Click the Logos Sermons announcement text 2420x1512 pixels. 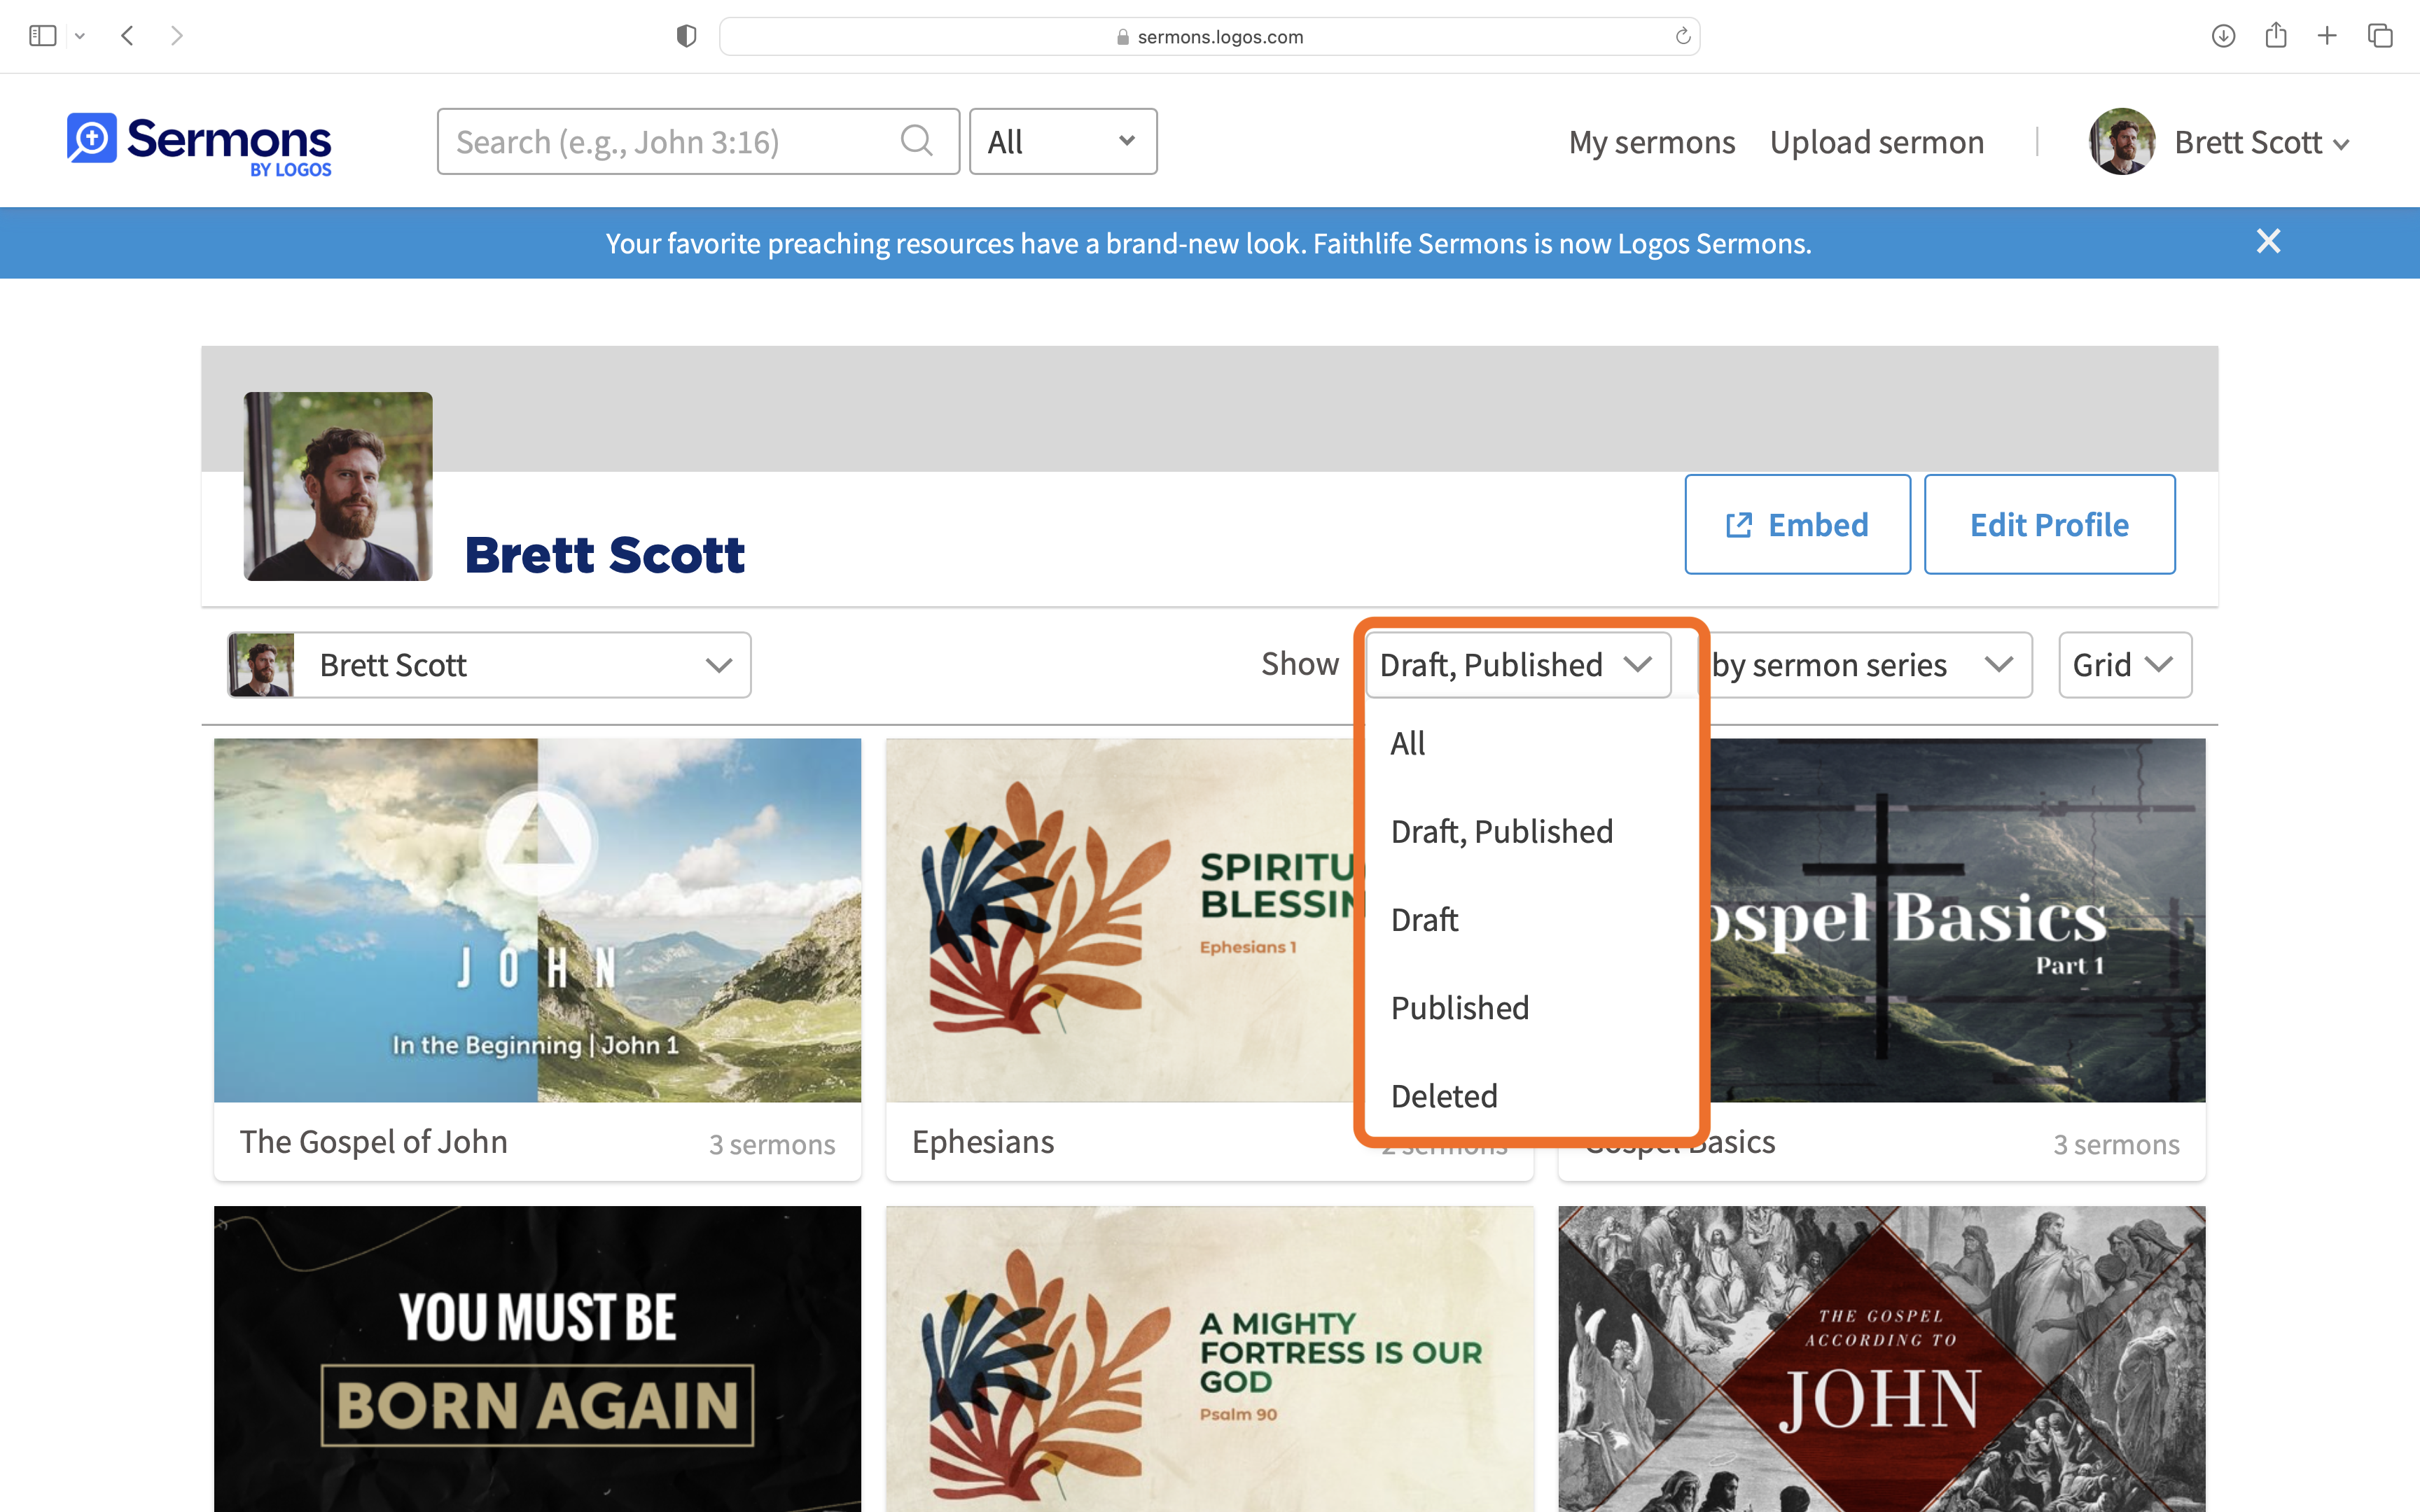click(1208, 243)
